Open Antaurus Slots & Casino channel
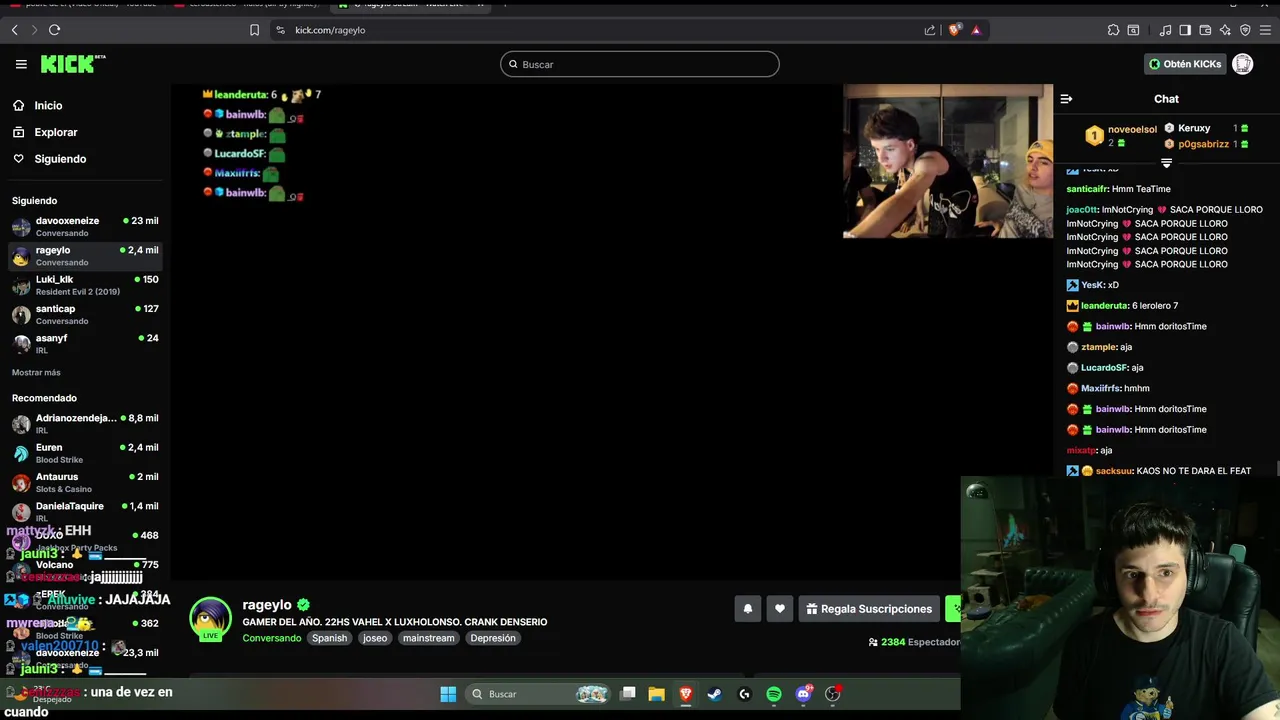Viewport: 1280px width, 720px height. click(85, 482)
